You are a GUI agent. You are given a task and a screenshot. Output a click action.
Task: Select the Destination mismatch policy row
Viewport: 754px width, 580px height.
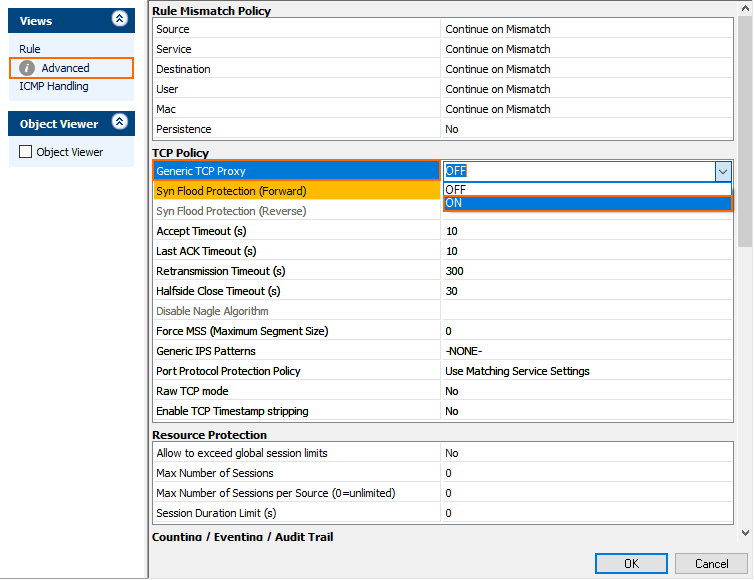coord(297,69)
